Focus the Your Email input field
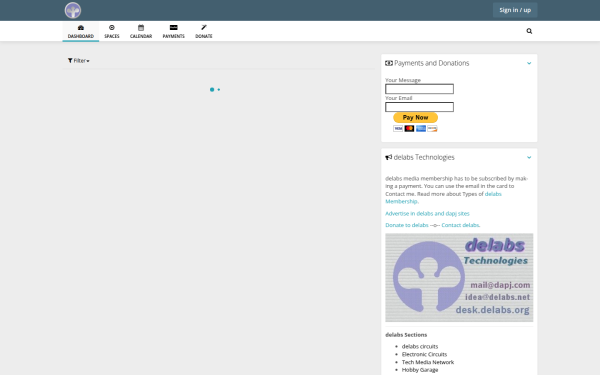 point(419,107)
